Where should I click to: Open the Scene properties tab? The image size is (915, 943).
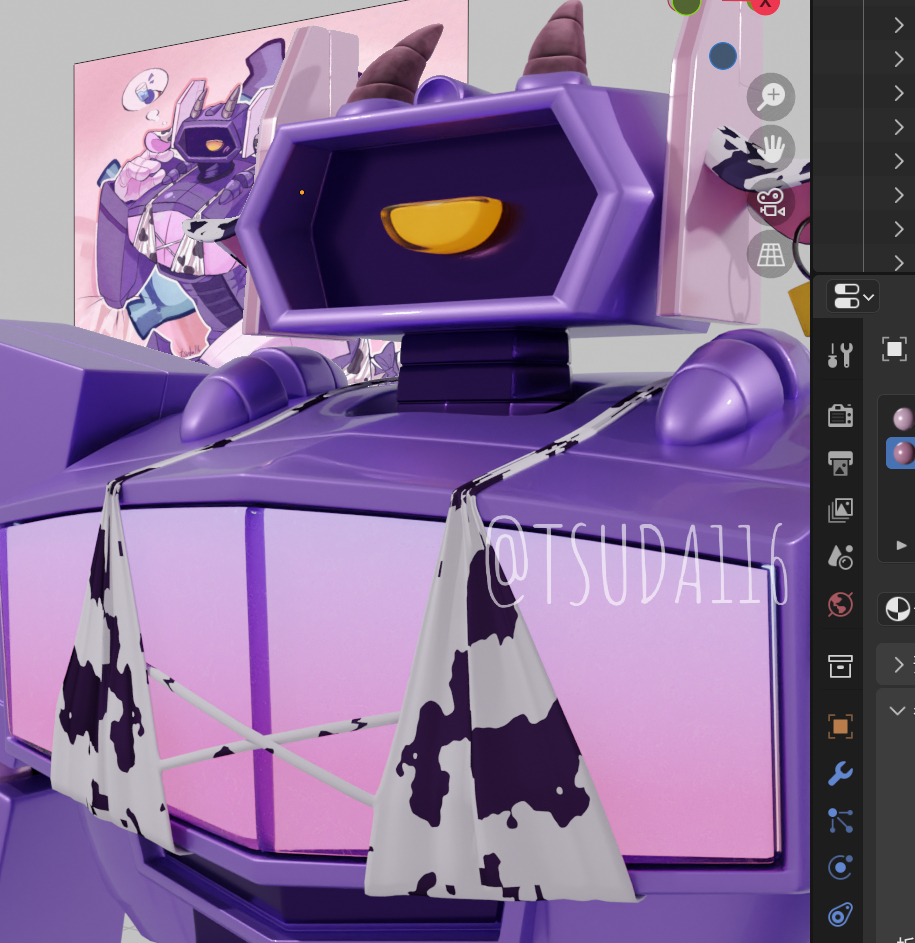(840, 557)
